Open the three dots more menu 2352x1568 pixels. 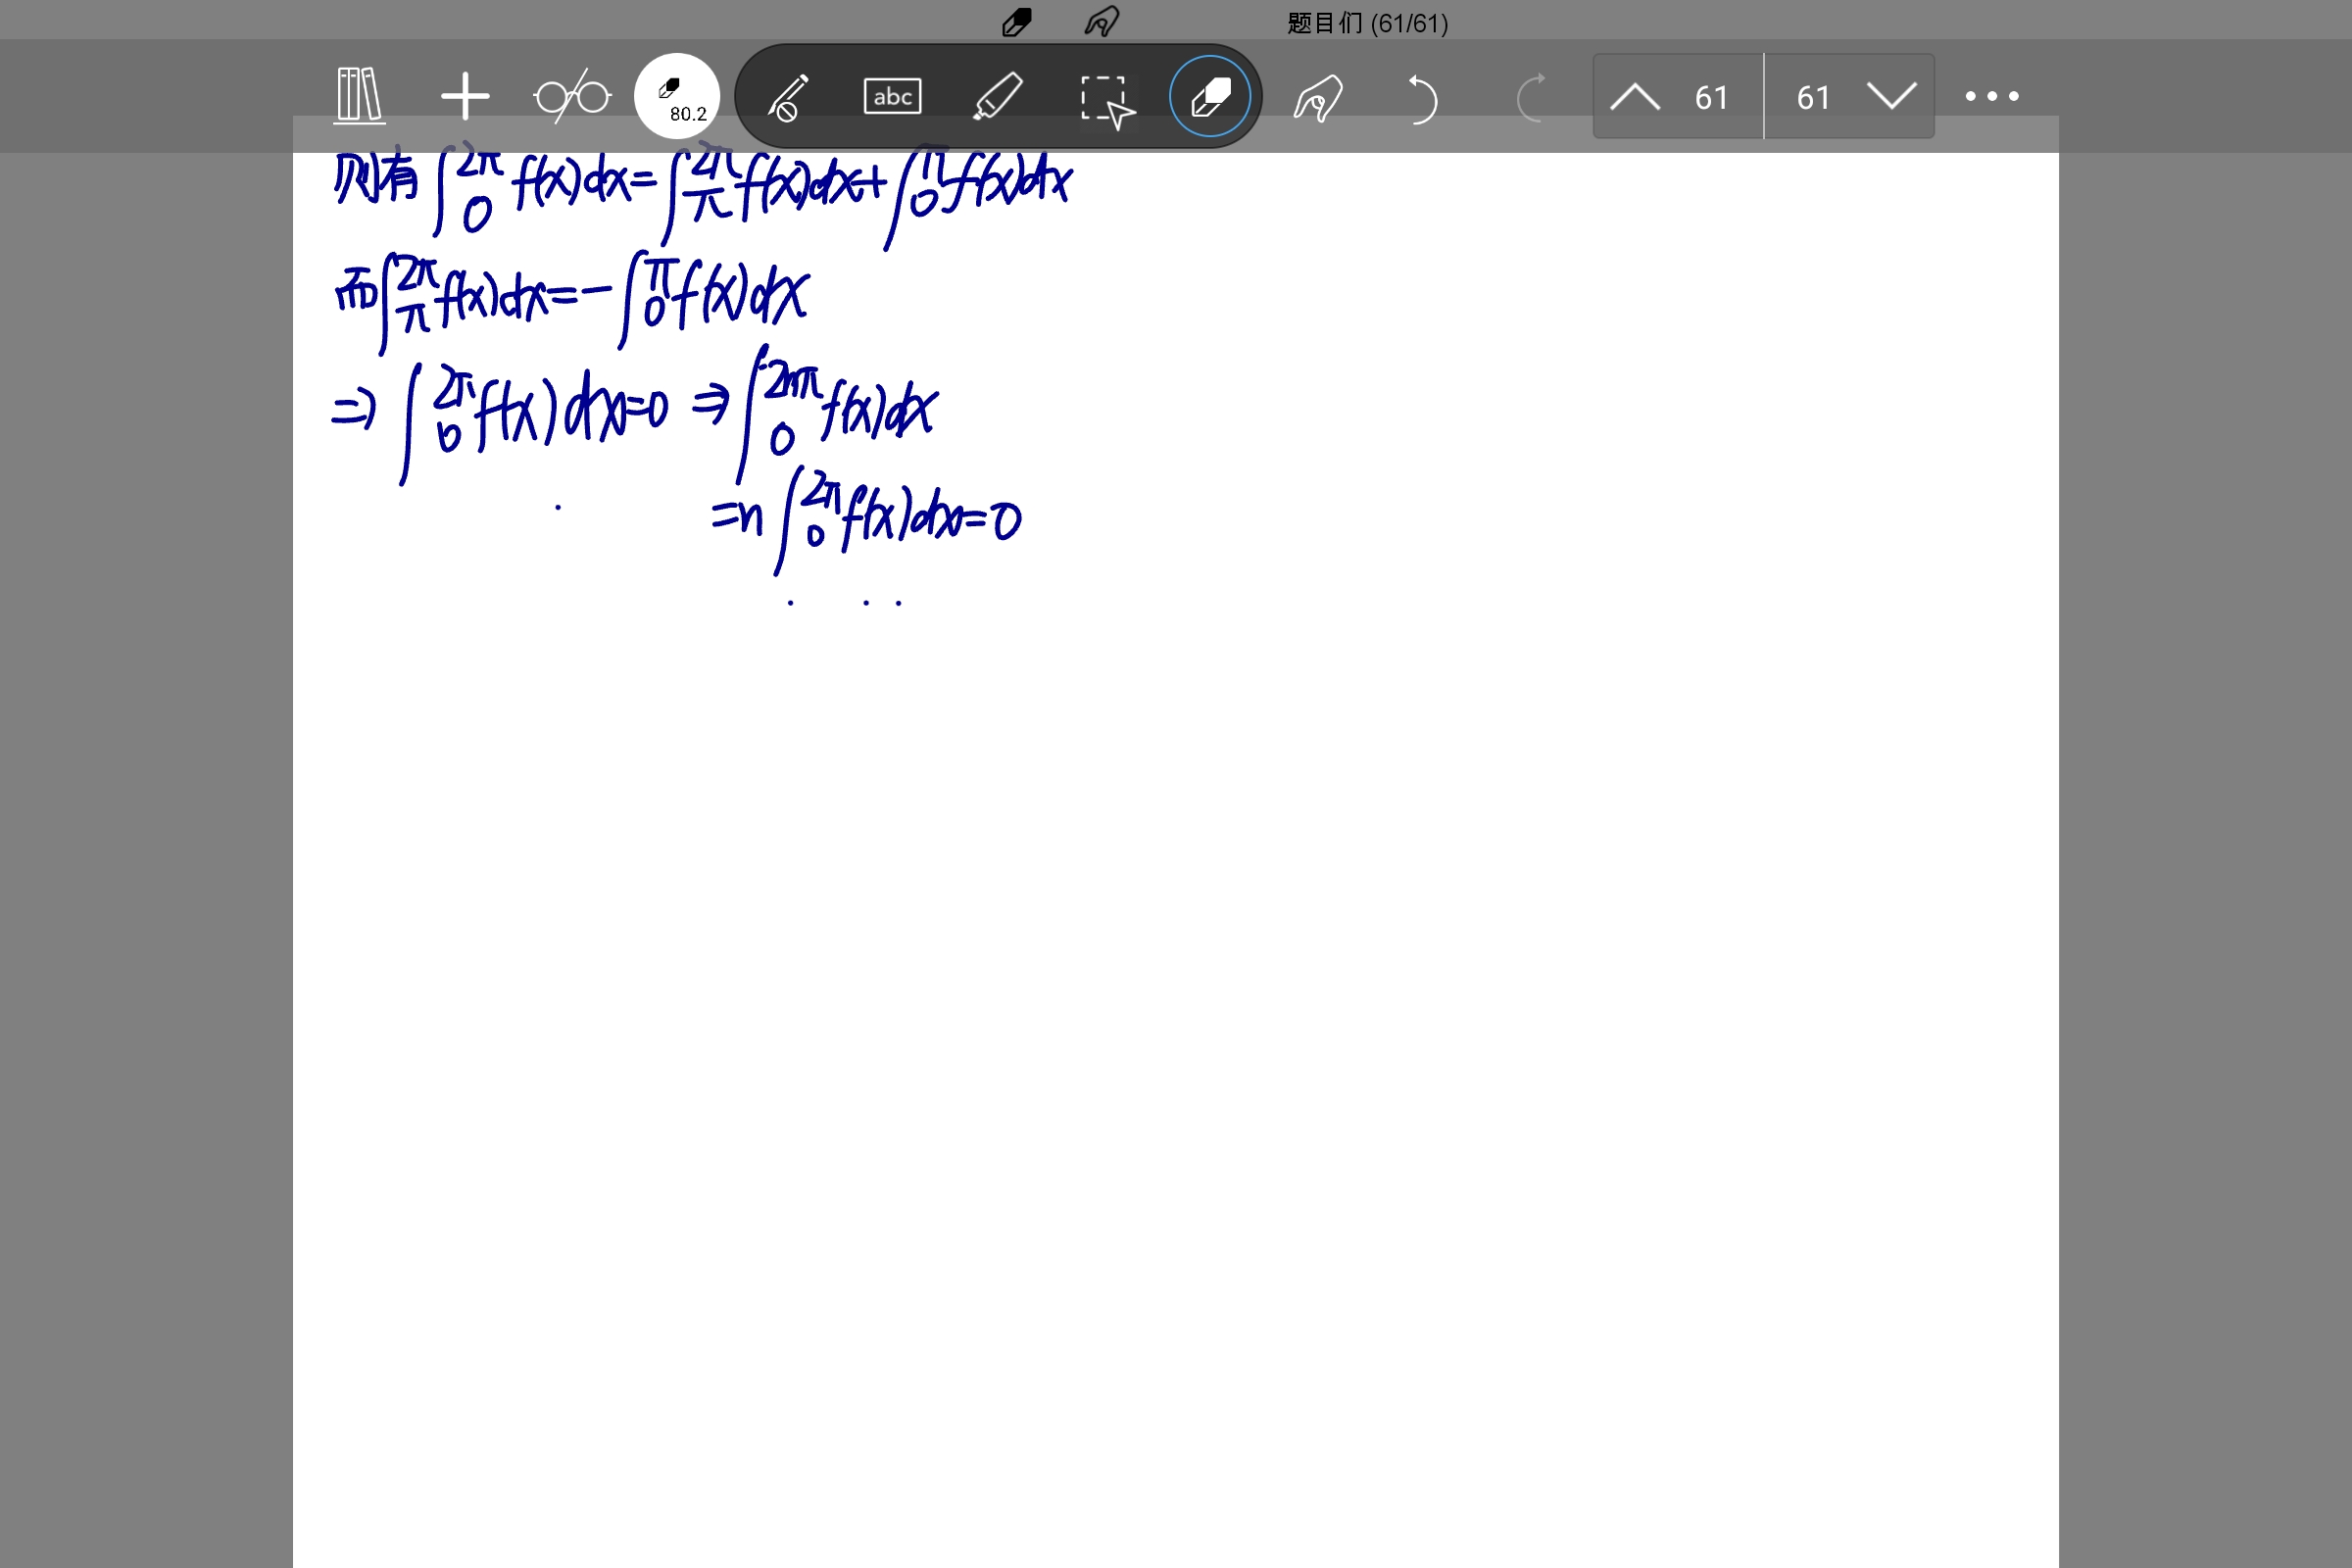pos(1991,97)
